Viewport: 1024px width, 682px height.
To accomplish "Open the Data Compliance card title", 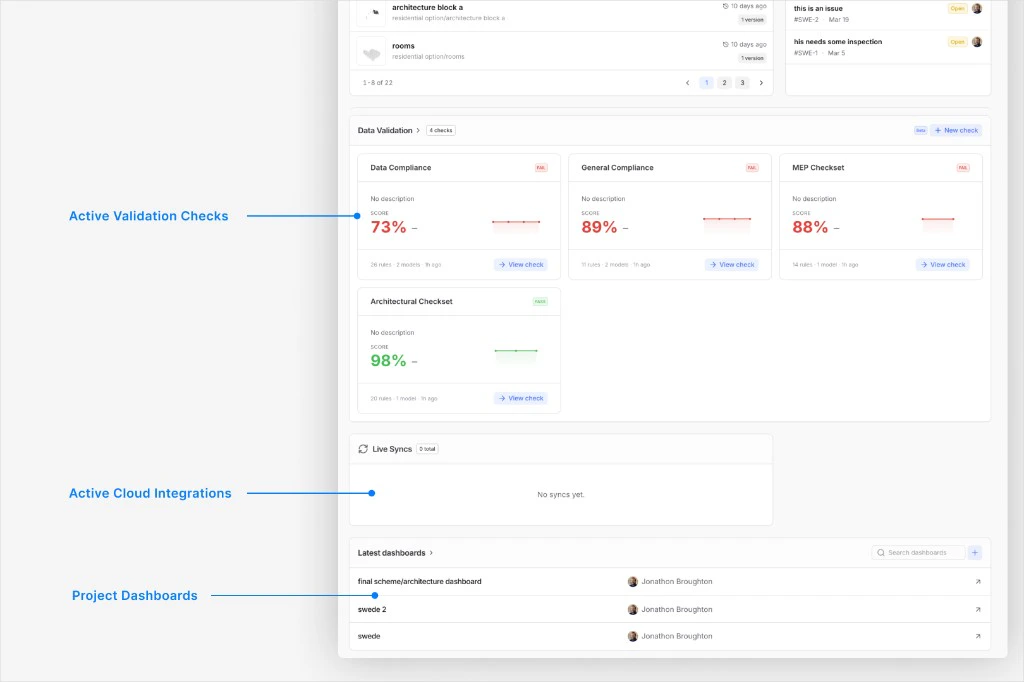I will tap(400, 168).
